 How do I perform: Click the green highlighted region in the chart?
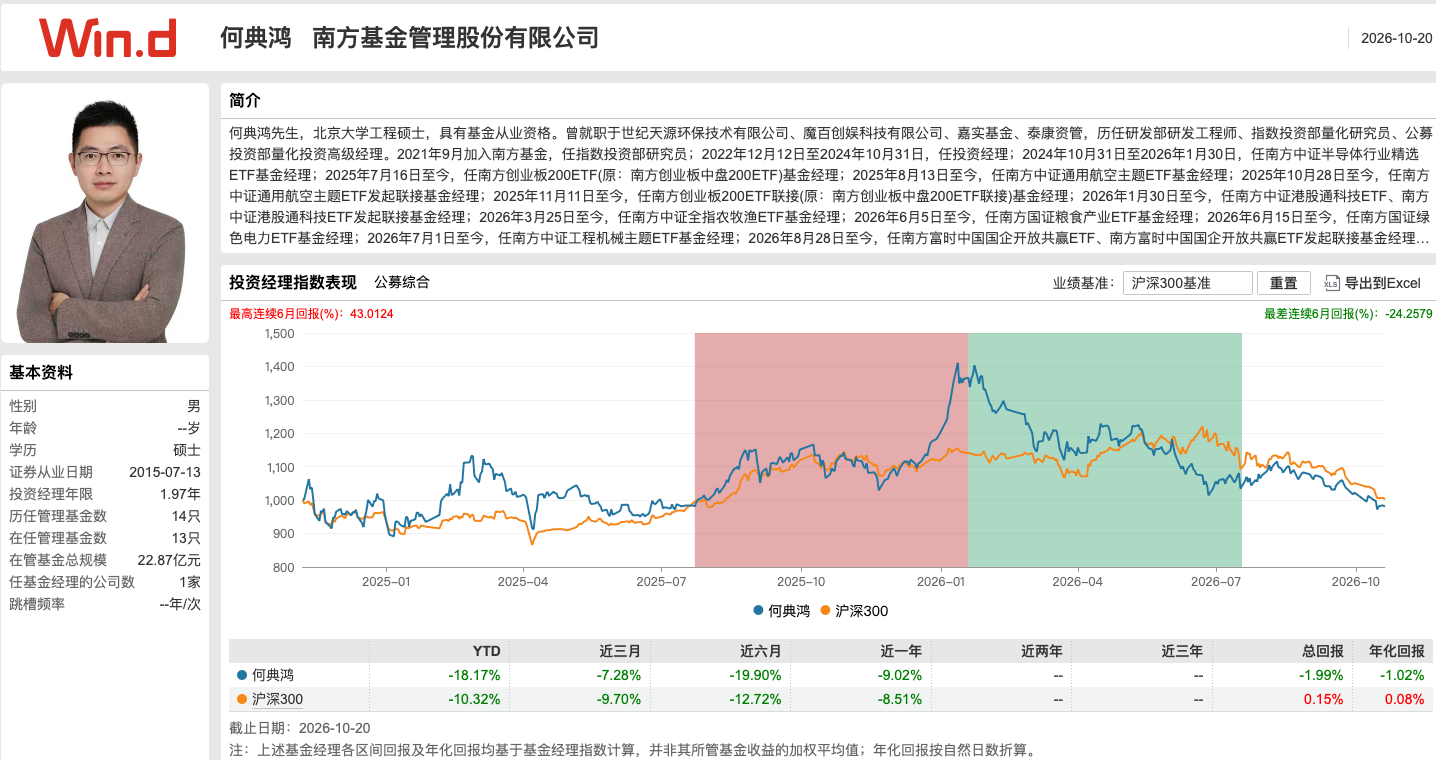[1105, 450]
